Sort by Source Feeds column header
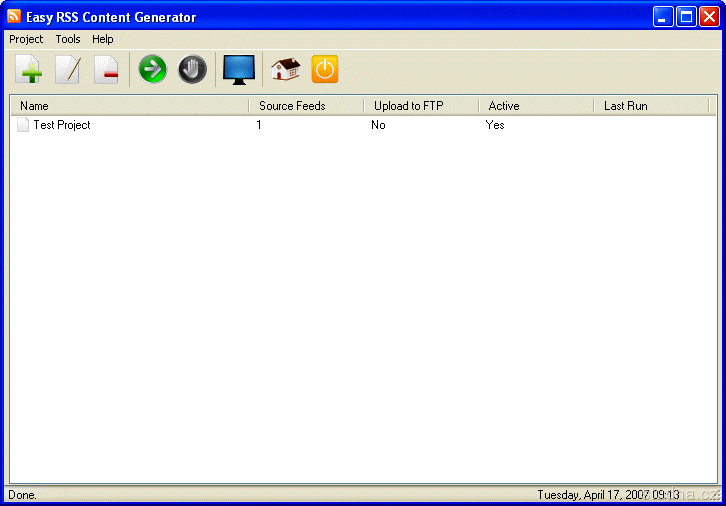This screenshot has width=726, height=506. (x=305, y=105)
